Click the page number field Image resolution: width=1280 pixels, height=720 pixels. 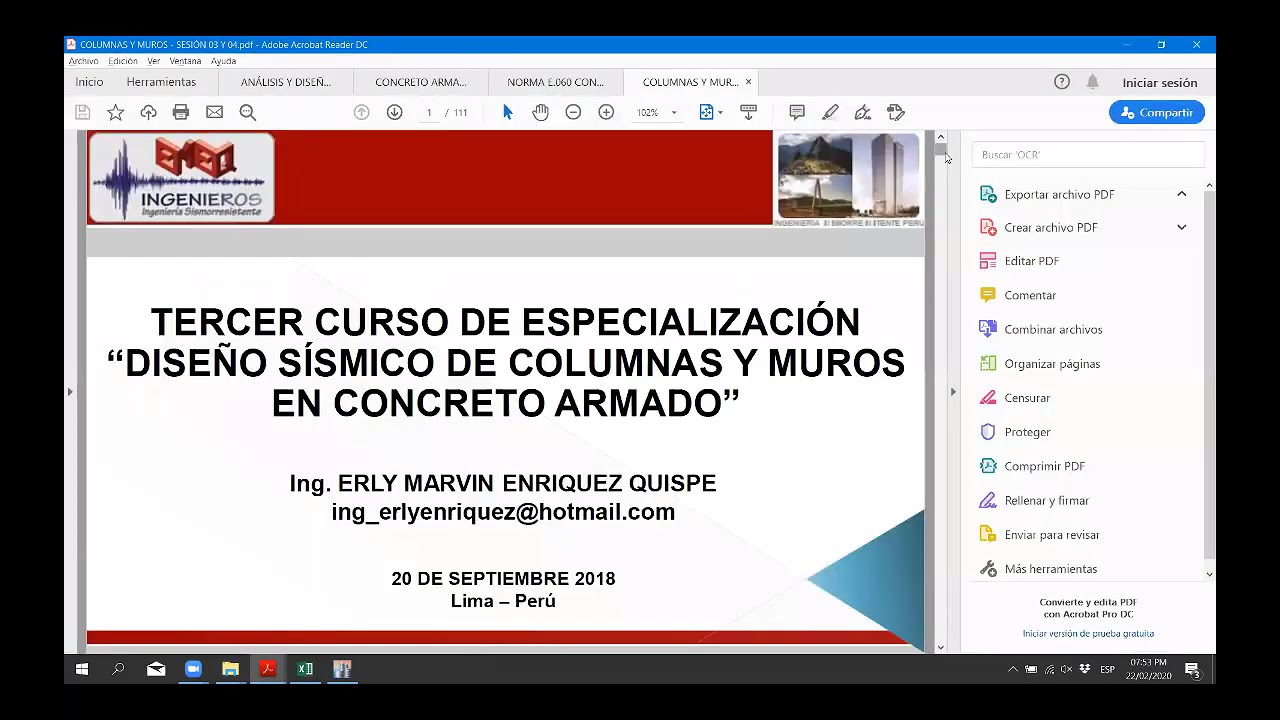tap(429, 113)
